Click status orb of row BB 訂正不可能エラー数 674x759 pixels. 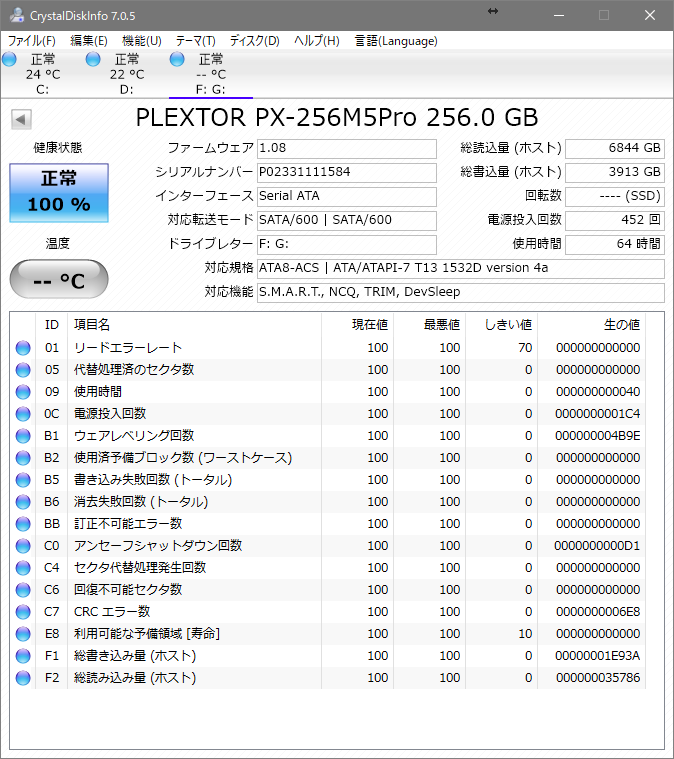coord(23,524)
